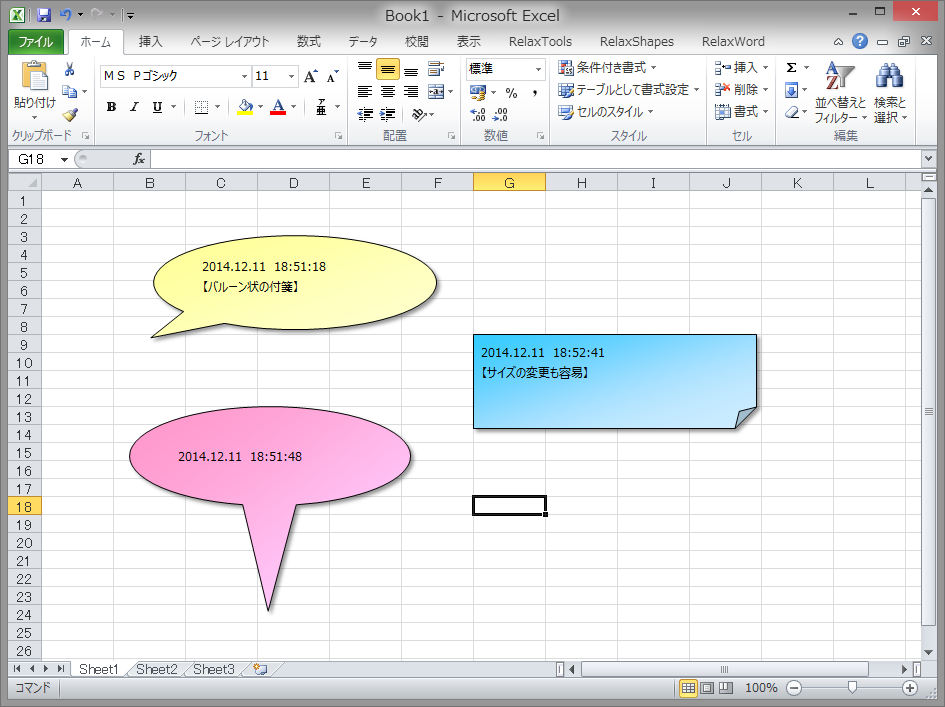Select column G header
The image size is (945, 707).
coord(509,183)
